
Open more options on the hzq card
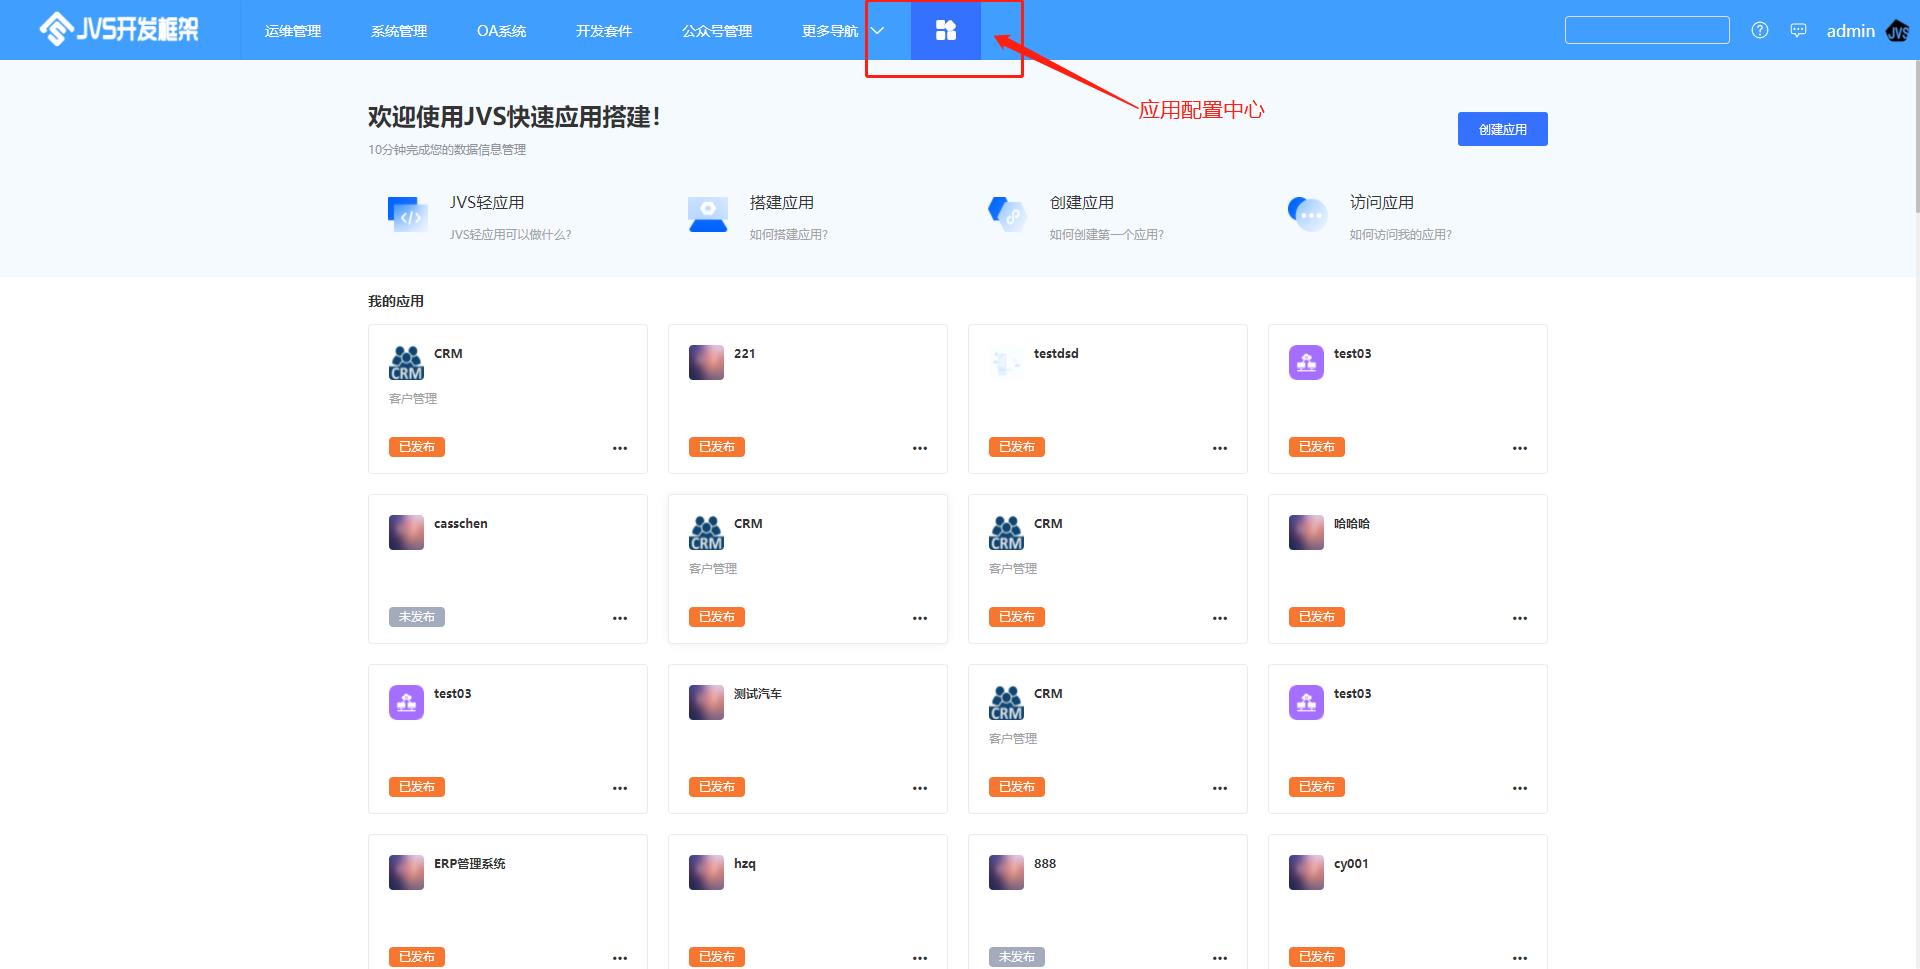920,958
